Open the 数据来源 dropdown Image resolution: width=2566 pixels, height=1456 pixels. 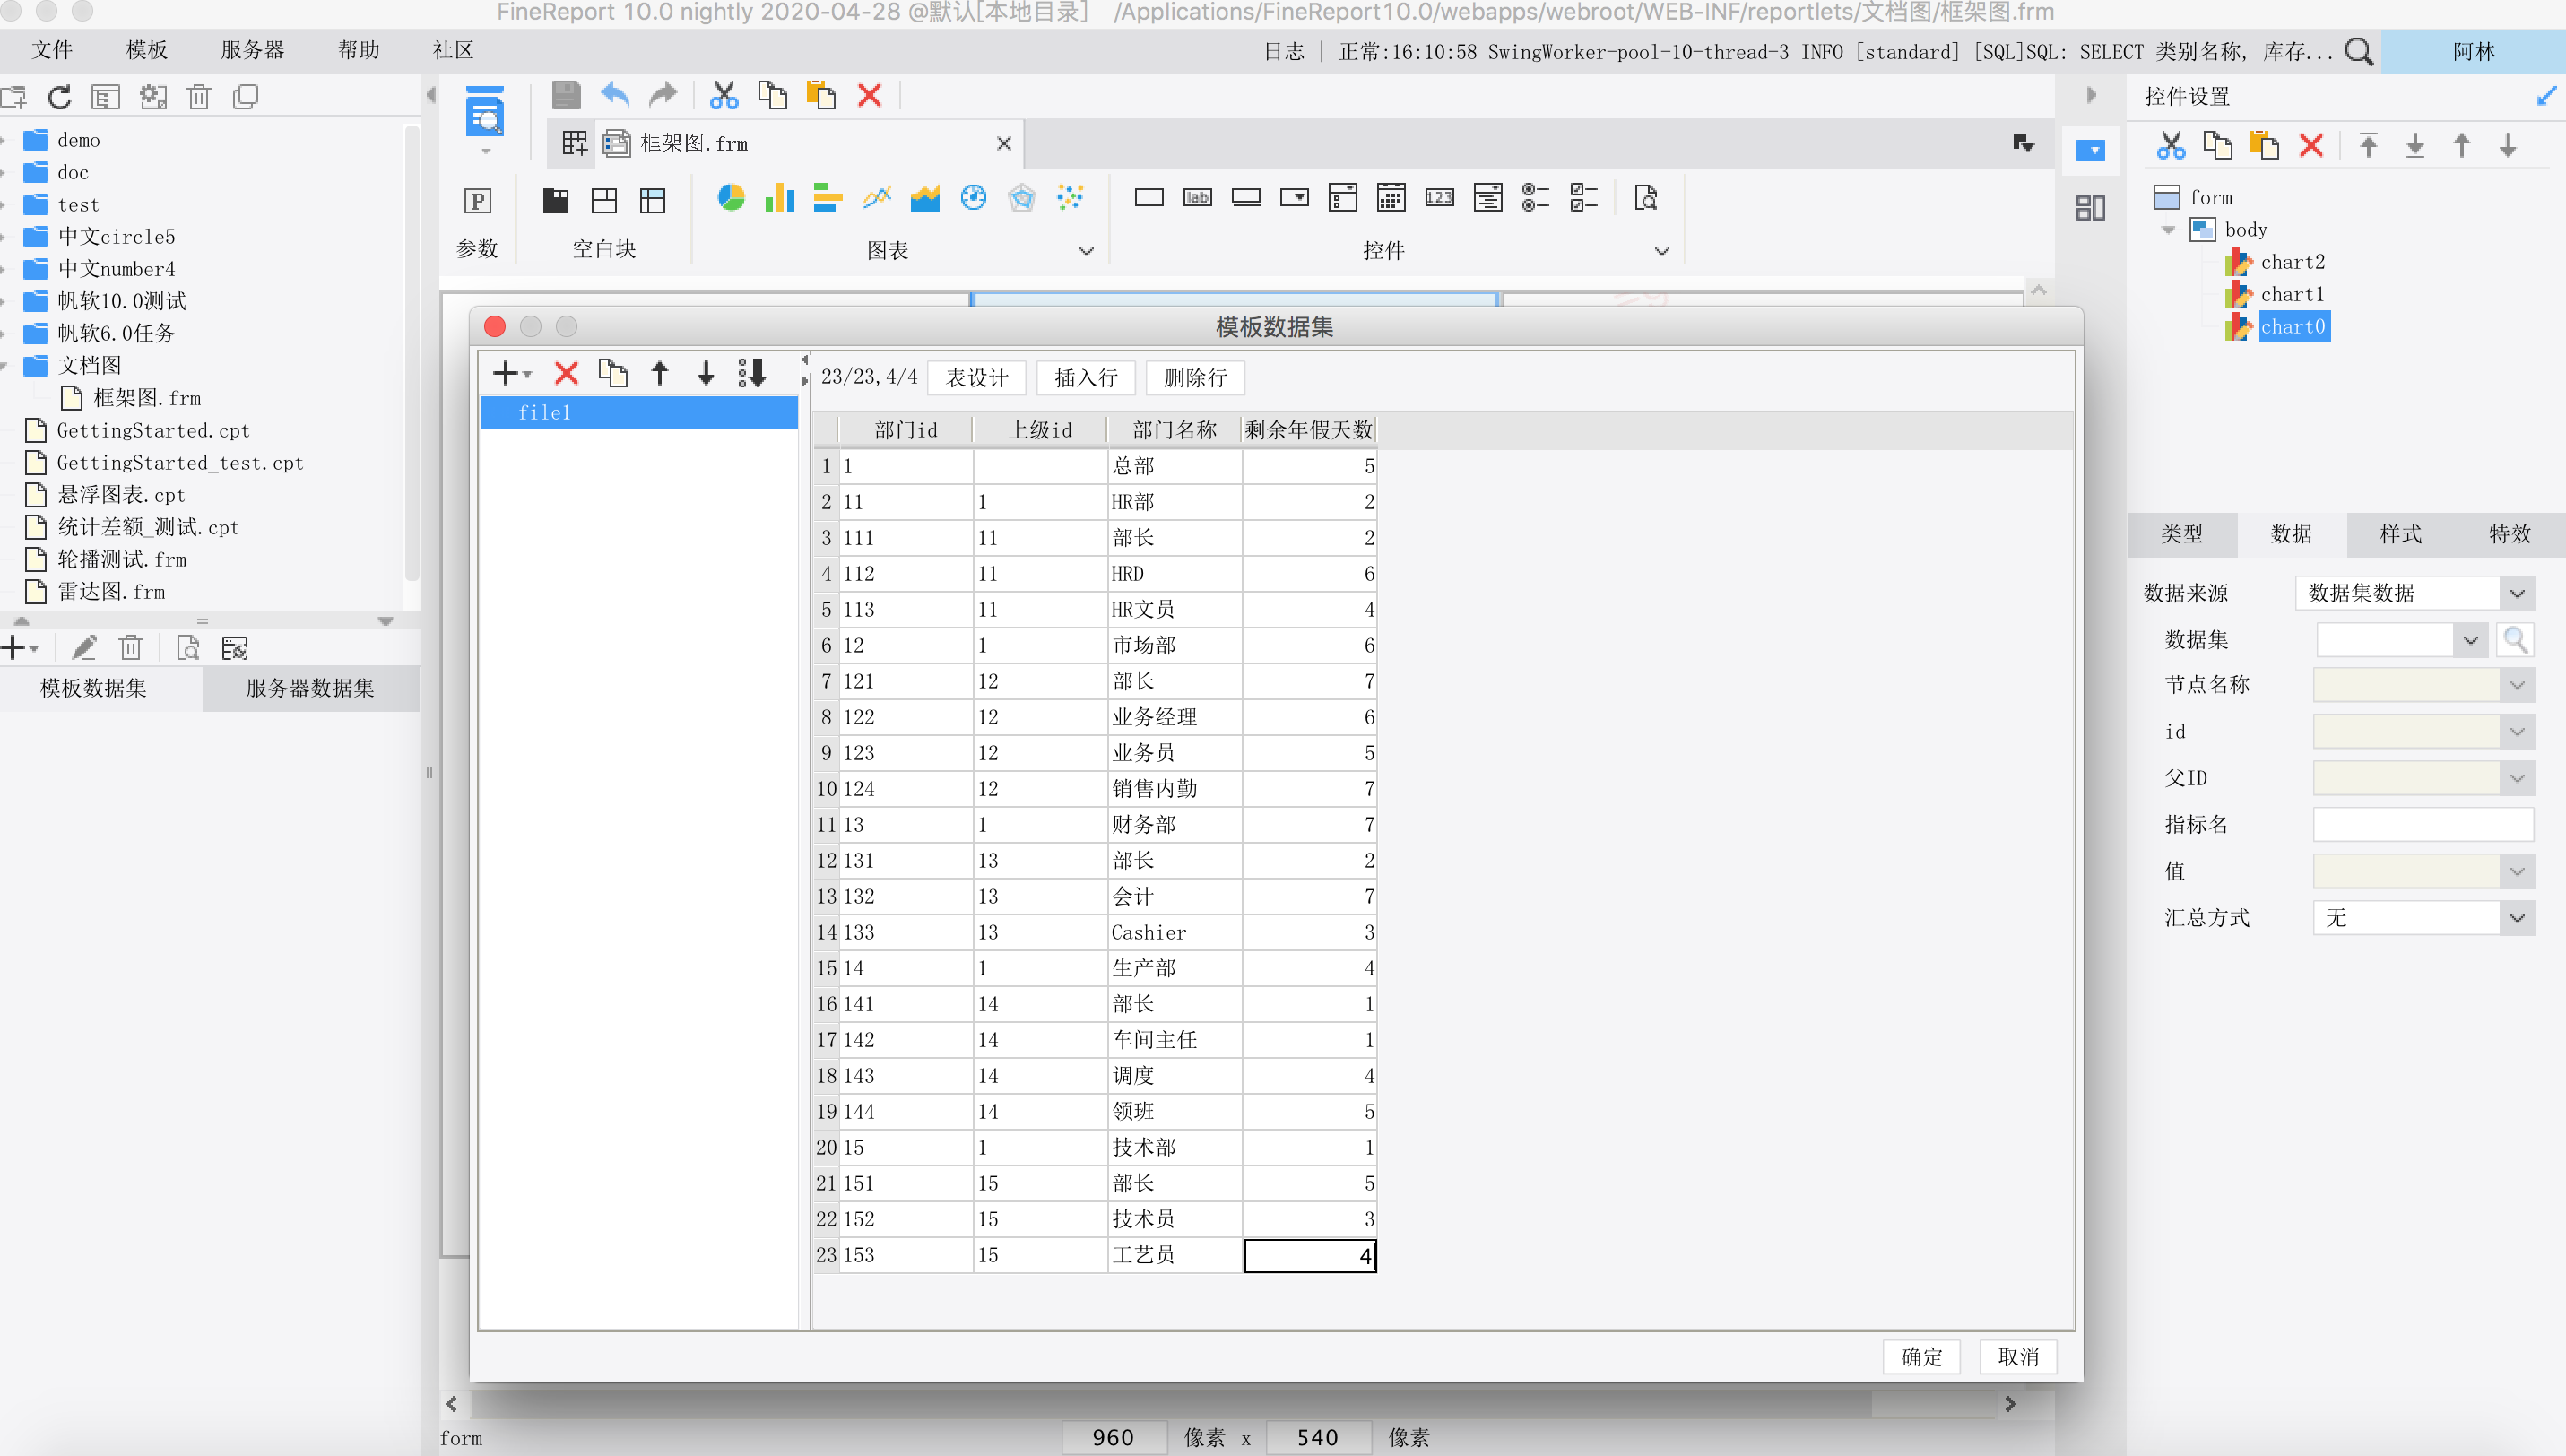click(x=2516, y=593)
